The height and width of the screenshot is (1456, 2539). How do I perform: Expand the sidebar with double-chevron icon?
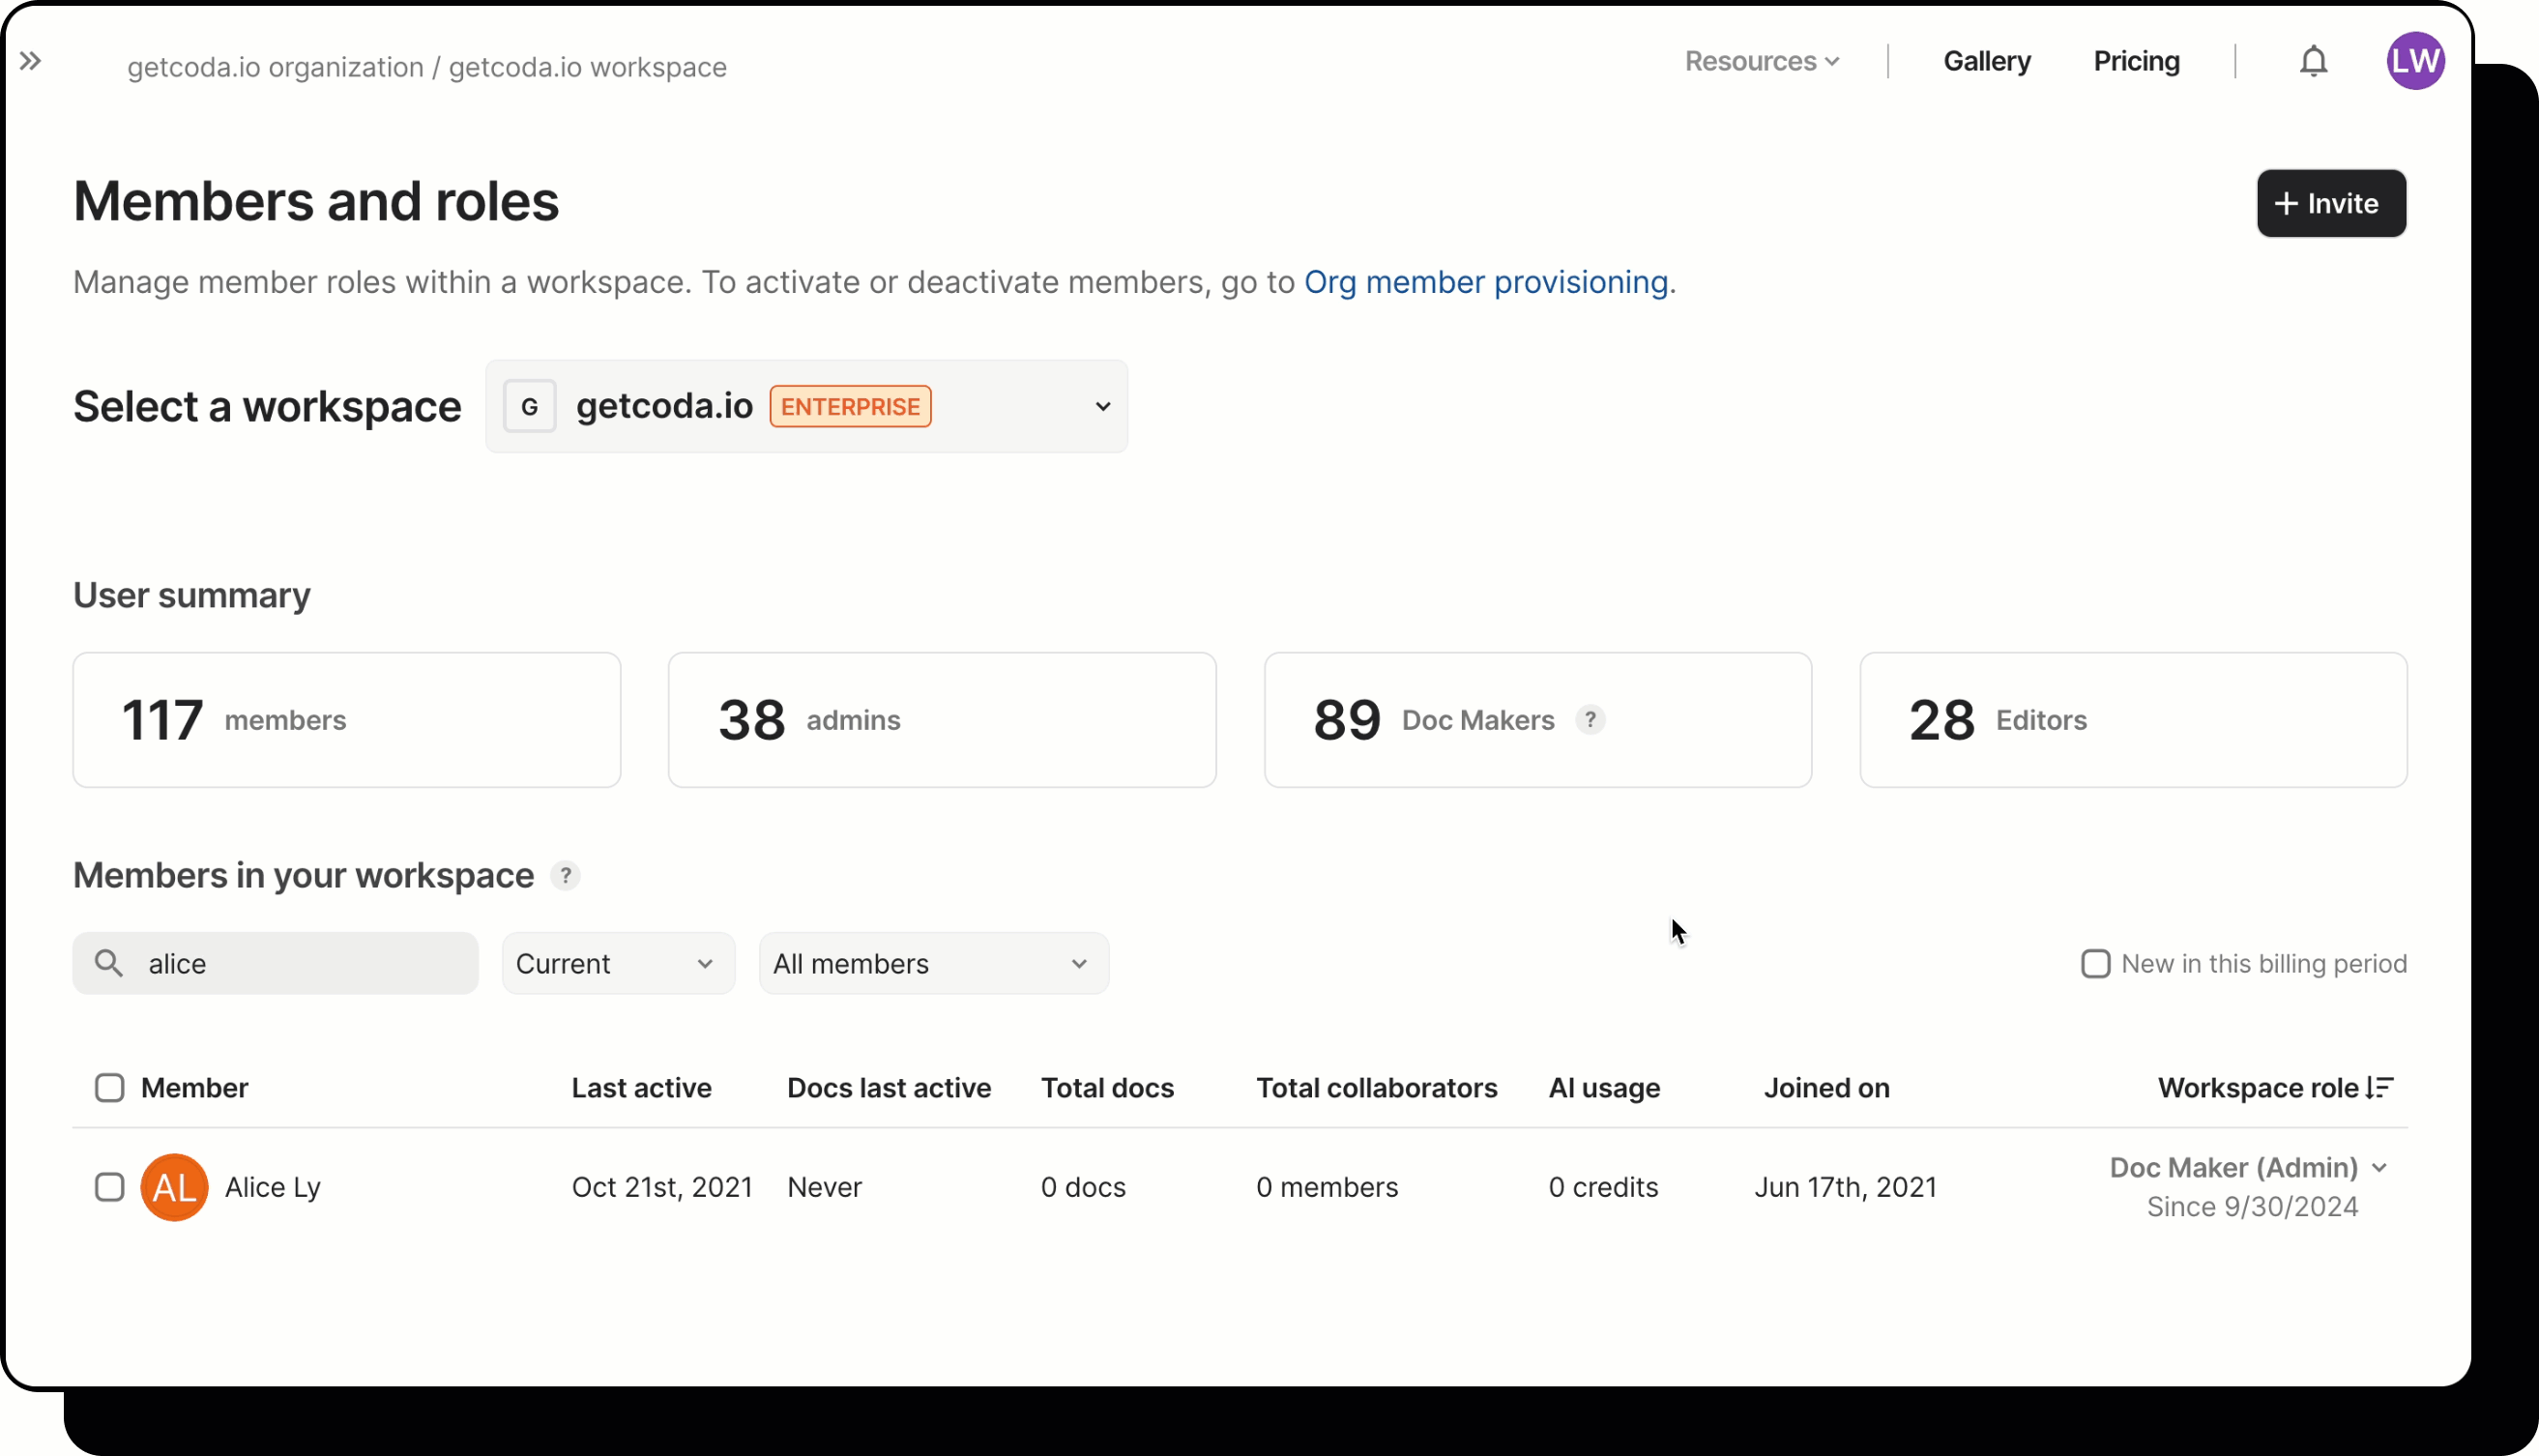click(x=31, y=62)
